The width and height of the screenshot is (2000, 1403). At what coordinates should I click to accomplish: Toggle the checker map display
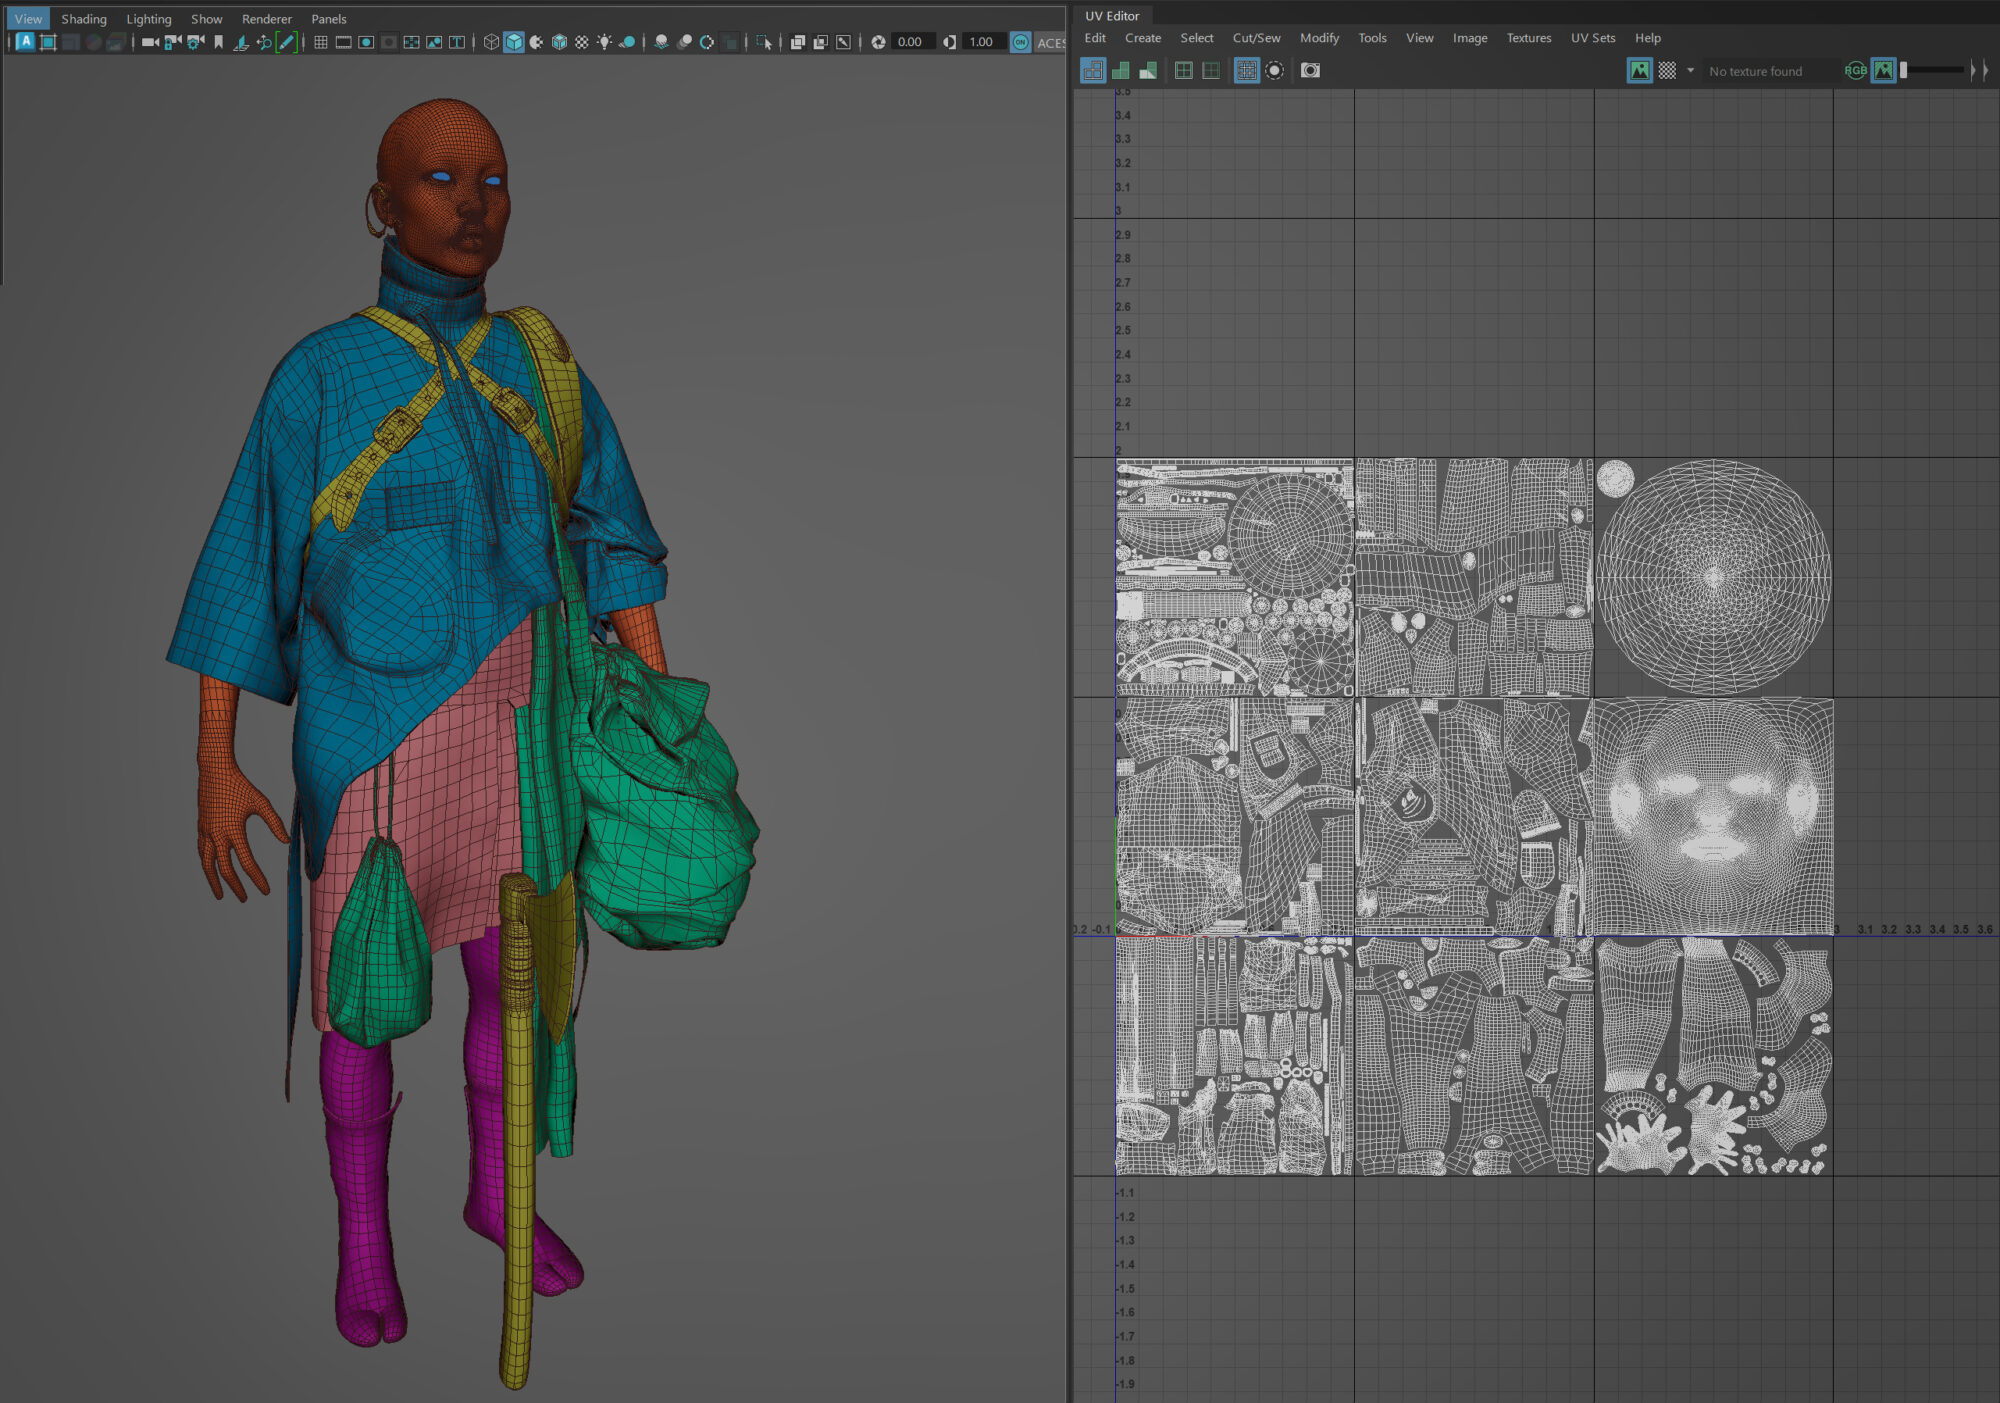pyautogui.click(x=1667, y=70)
